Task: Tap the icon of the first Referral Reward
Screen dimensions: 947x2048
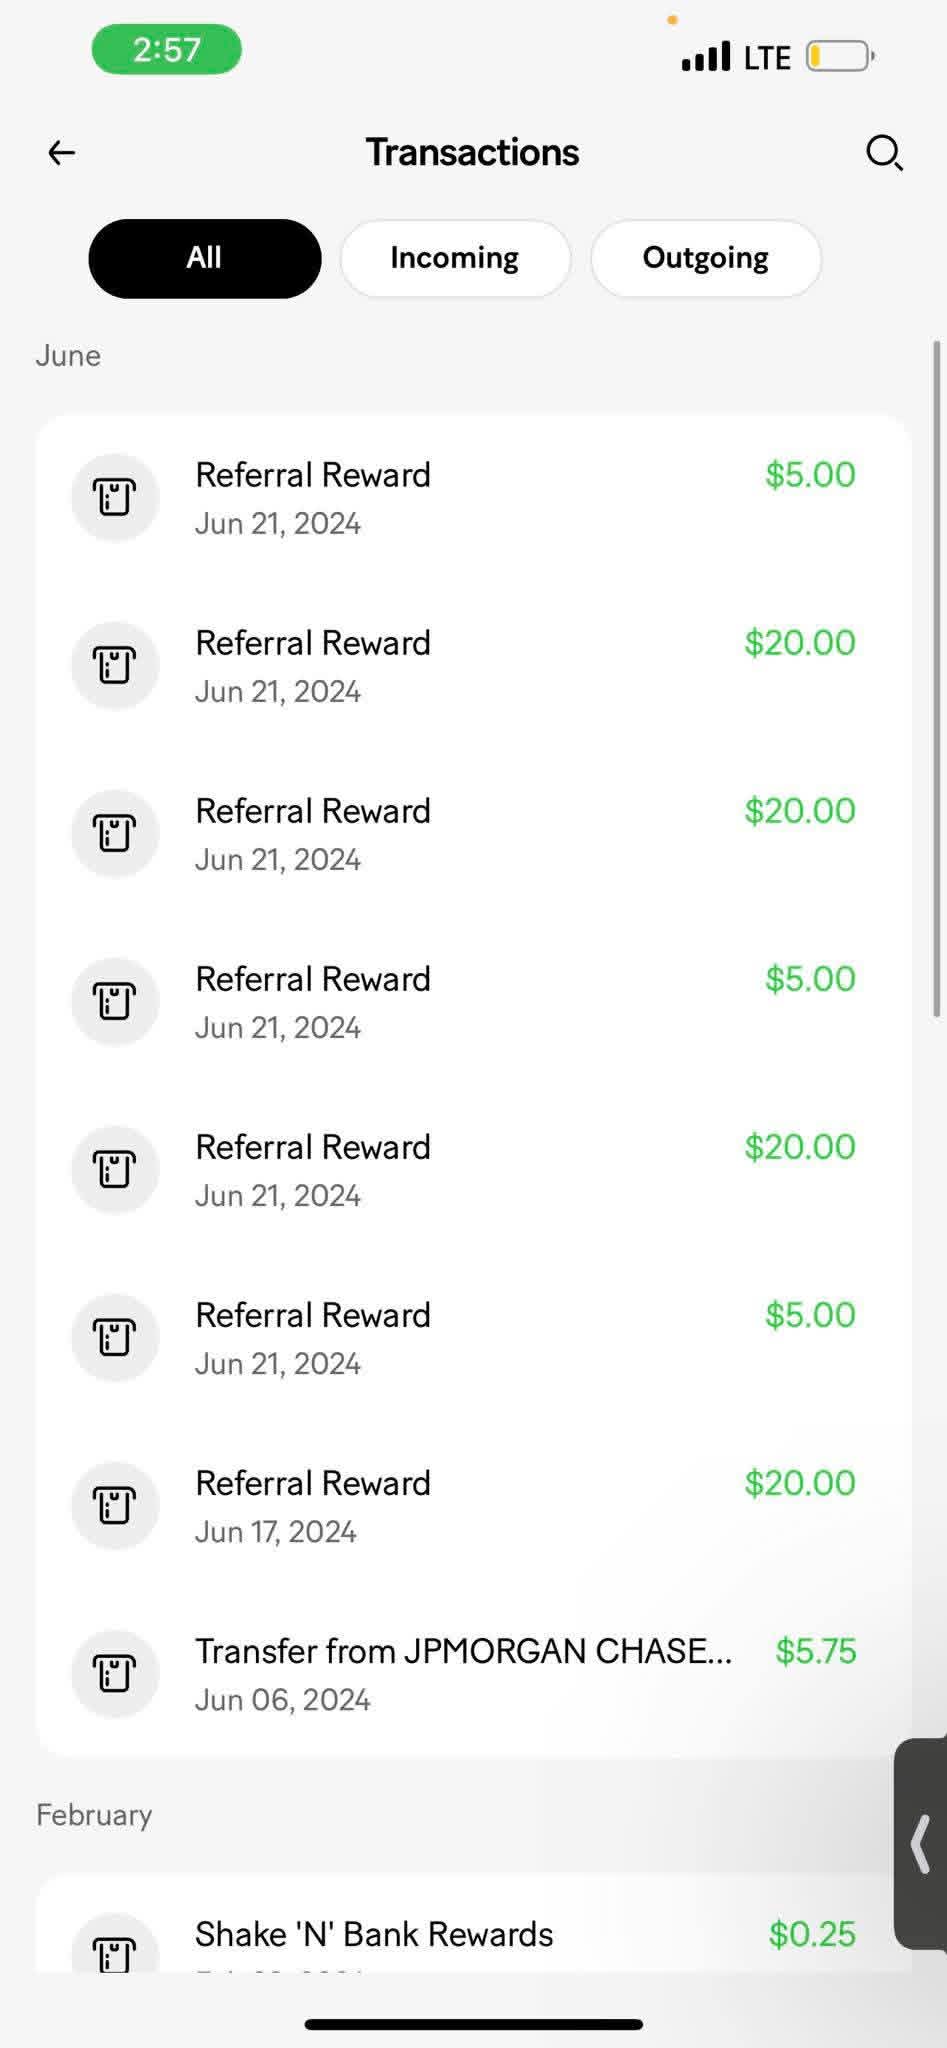Action: pos(115,497)
